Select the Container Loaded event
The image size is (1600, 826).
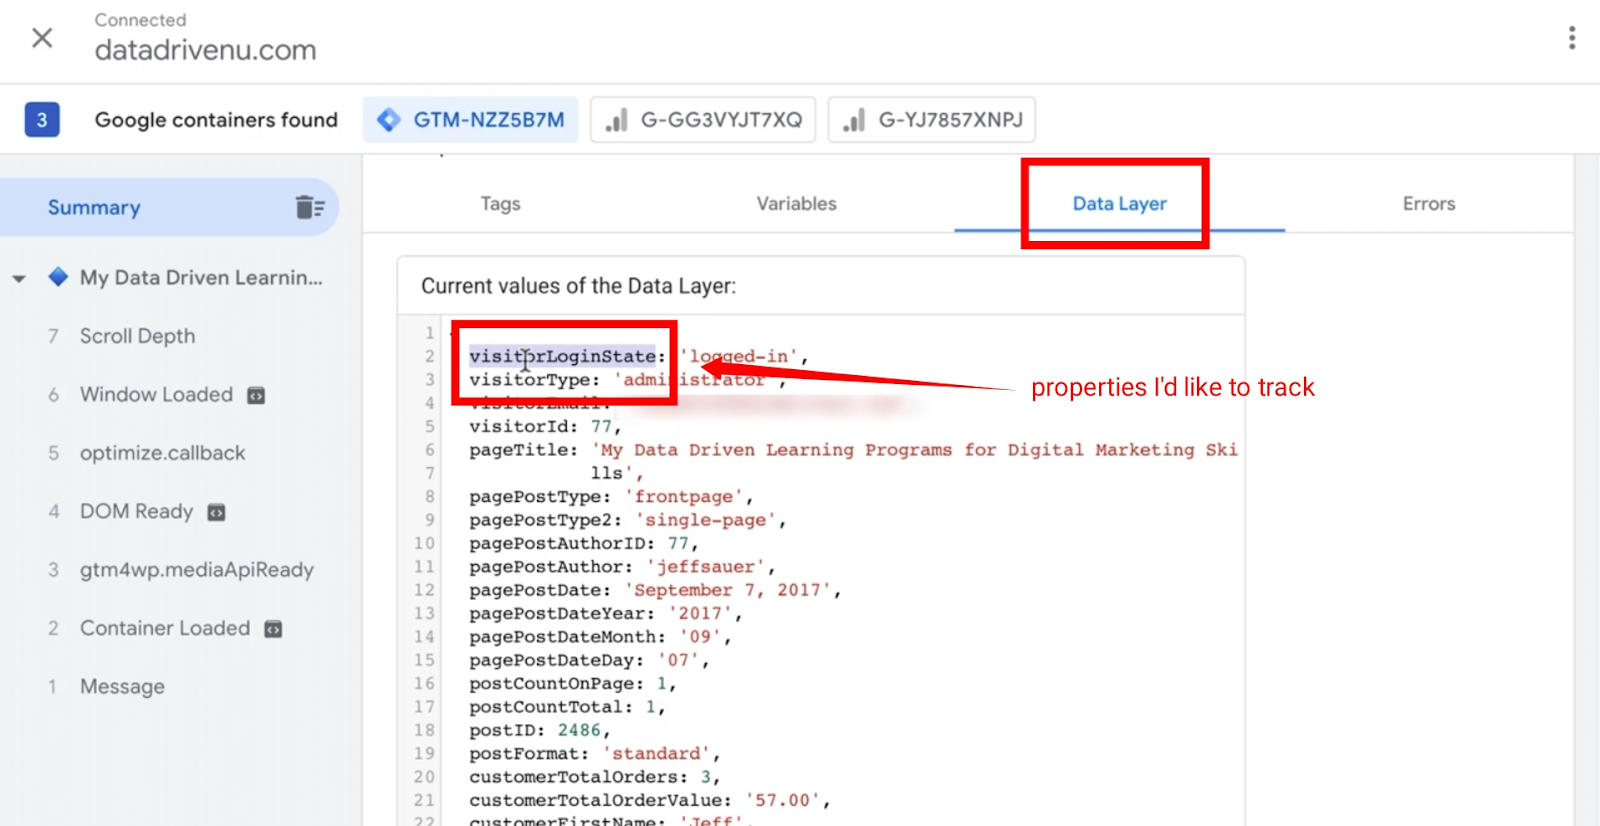point(165,628)
